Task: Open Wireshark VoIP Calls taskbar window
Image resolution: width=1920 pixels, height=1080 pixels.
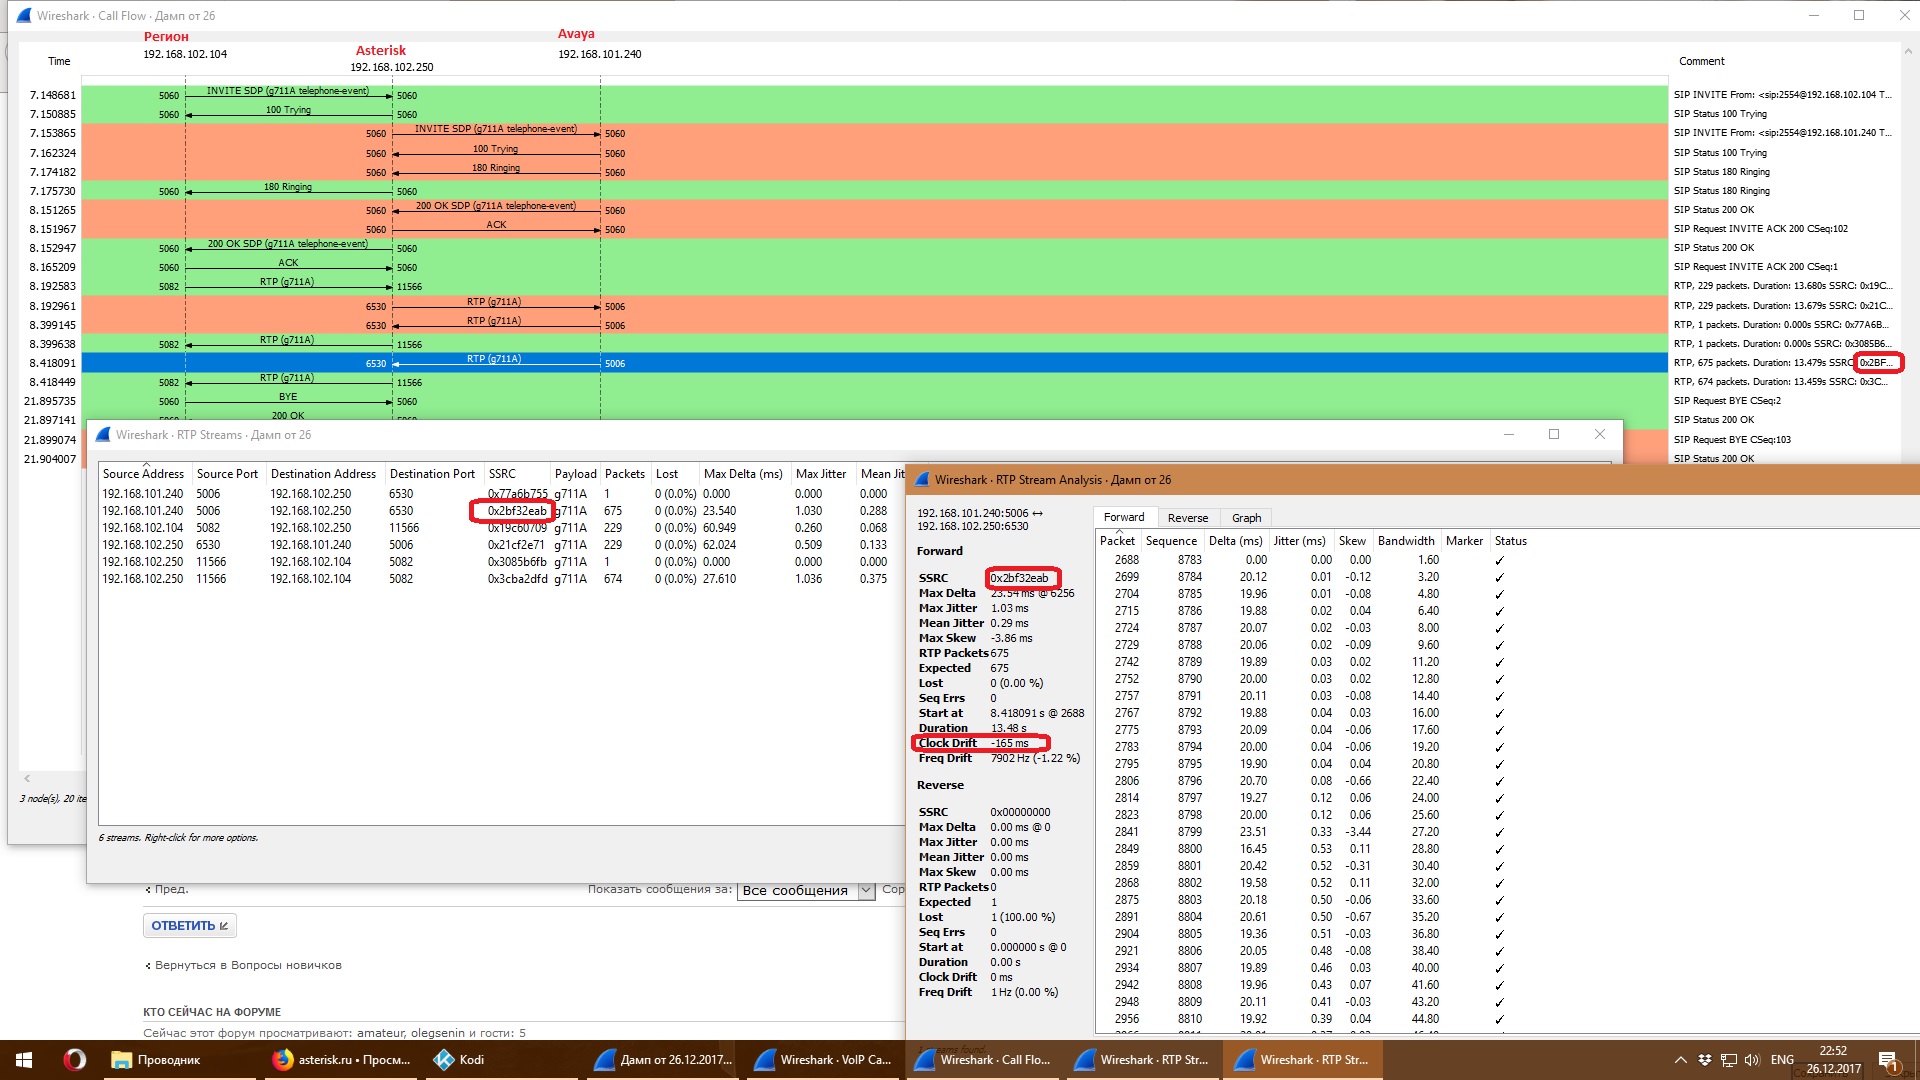Action: [822, 1060]
